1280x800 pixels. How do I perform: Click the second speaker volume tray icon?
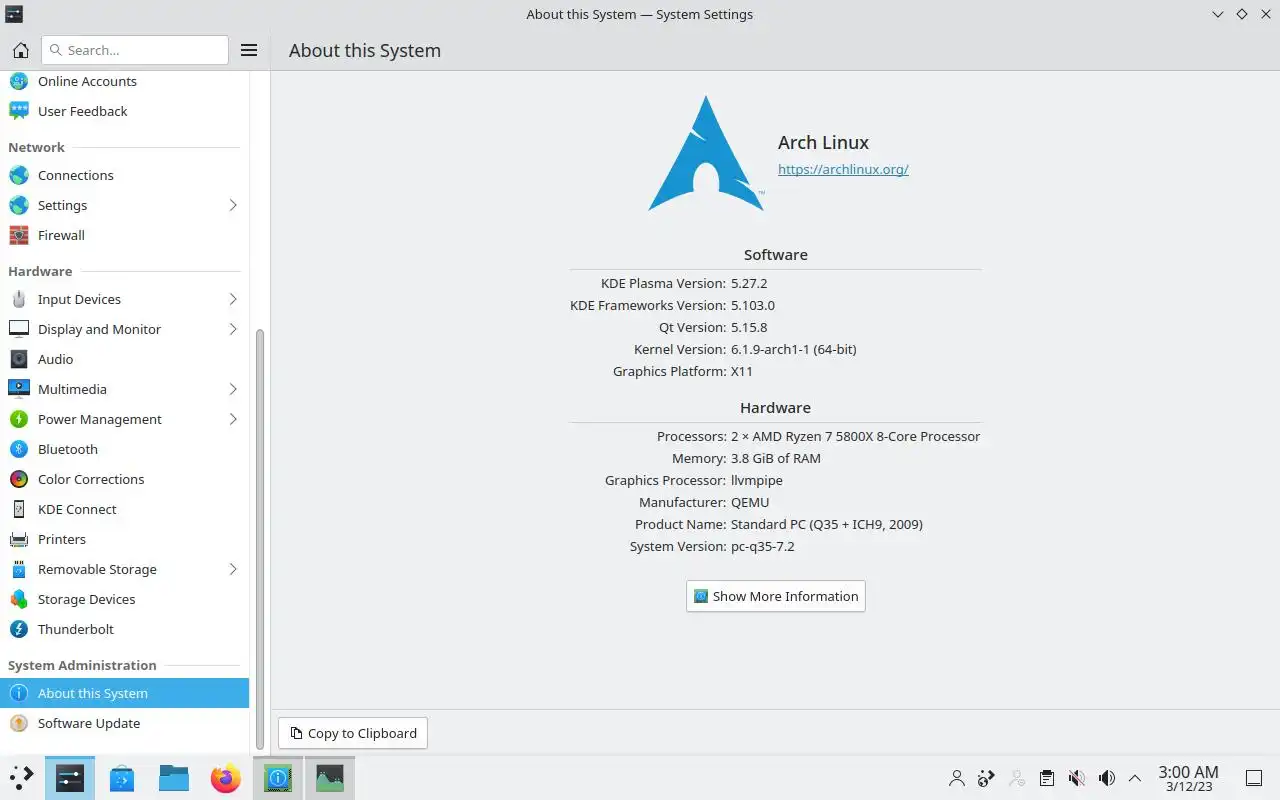(x=1107, y=778)
